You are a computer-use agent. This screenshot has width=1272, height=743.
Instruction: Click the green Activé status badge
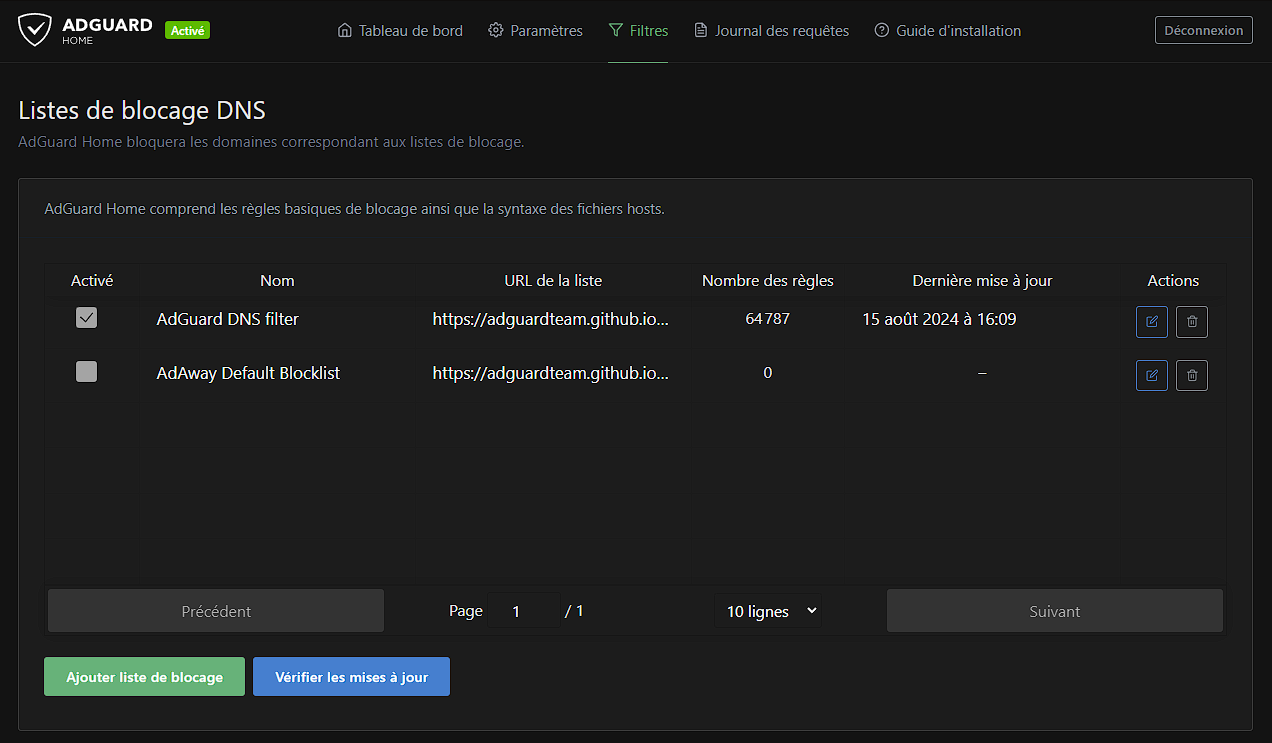[187, 31]
